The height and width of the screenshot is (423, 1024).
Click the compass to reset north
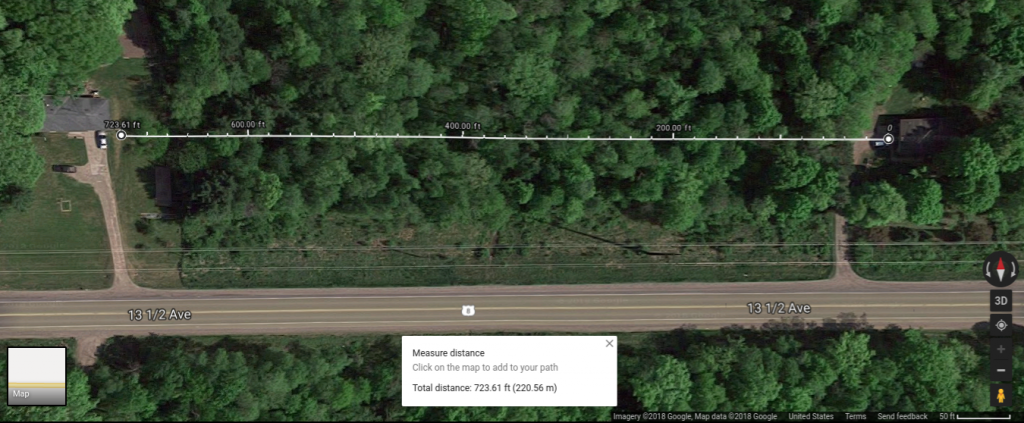(x=1000, y=270)
